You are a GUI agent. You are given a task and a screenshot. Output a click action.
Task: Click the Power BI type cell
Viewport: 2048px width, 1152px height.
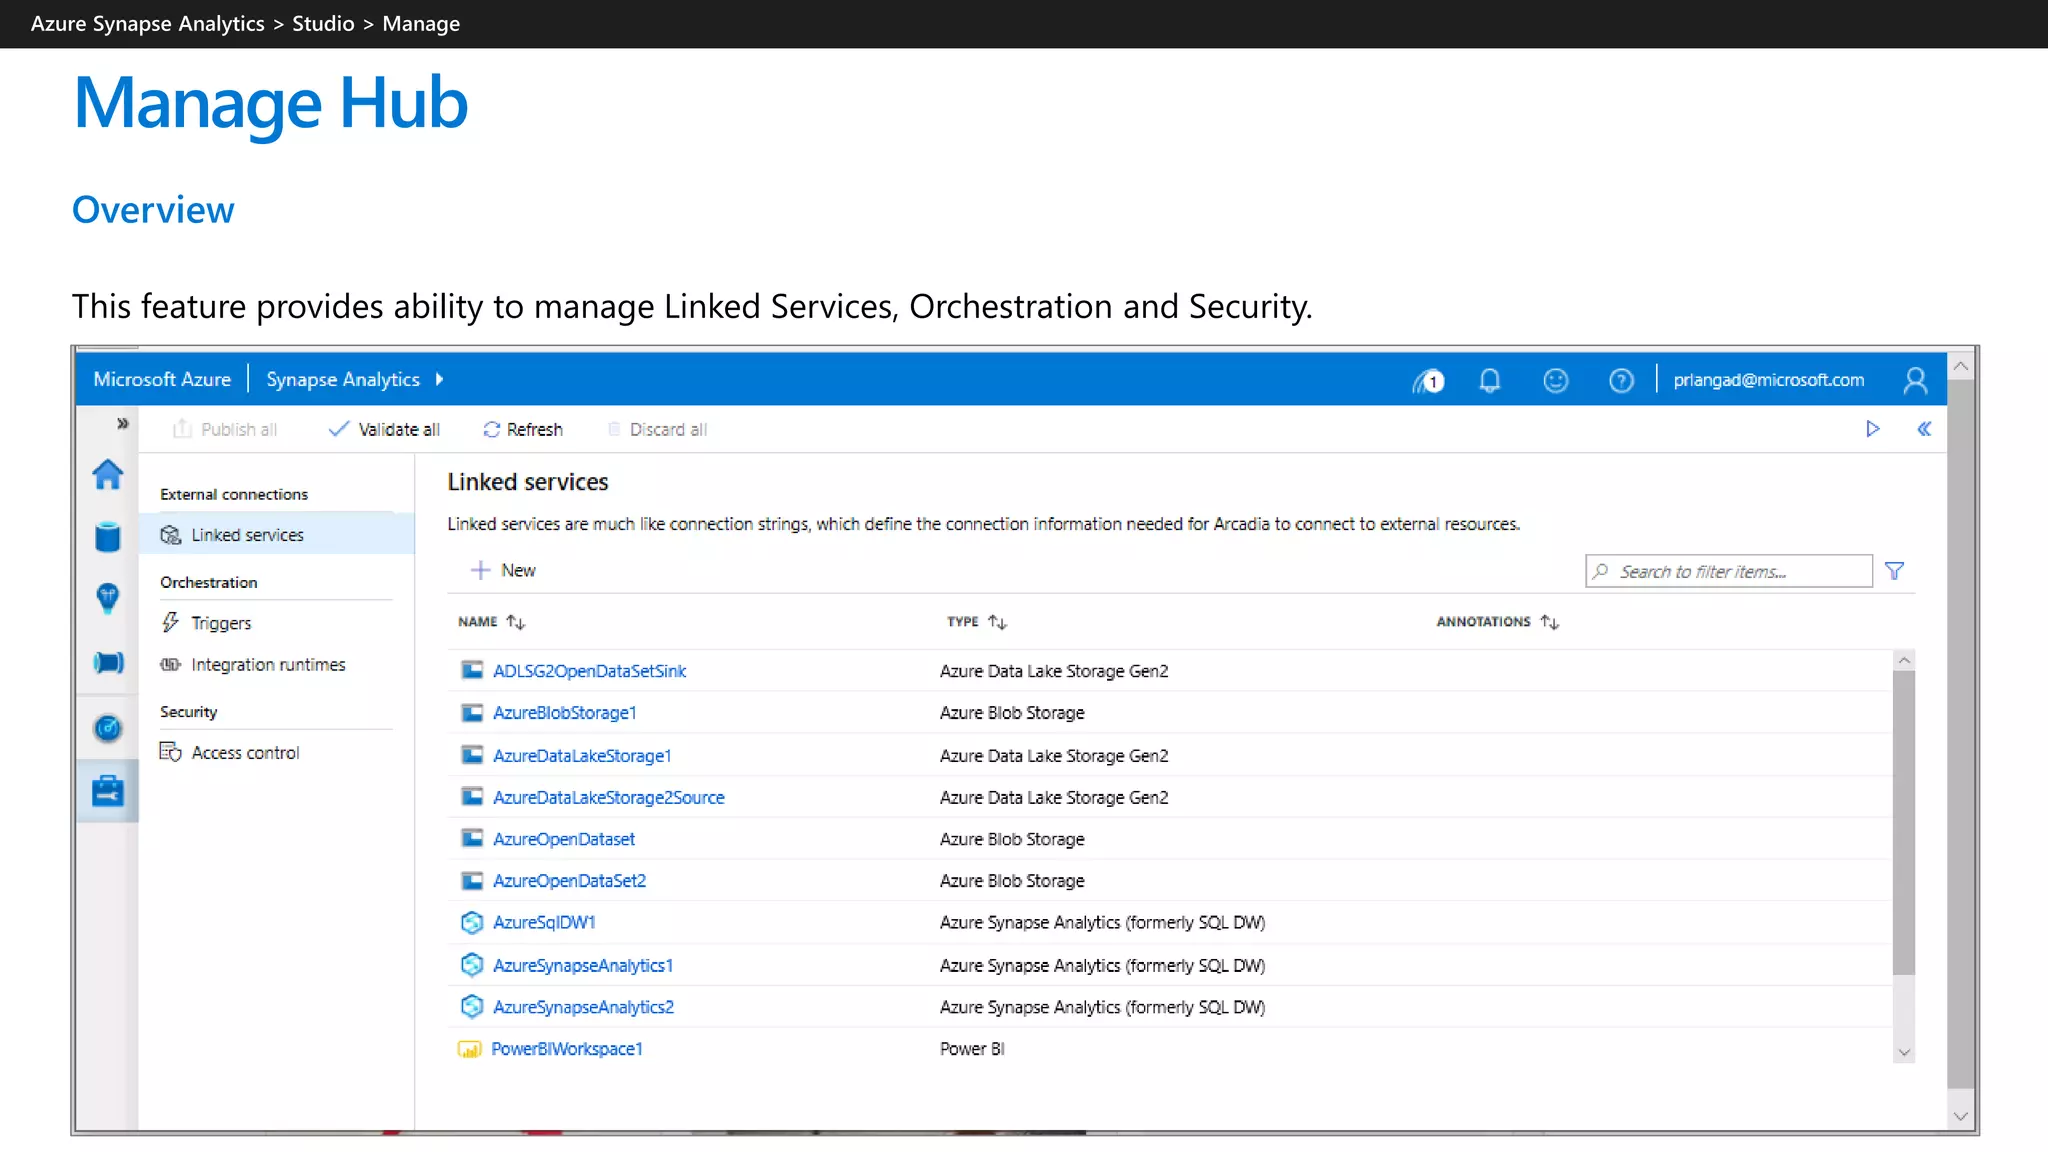point(972,1049)
